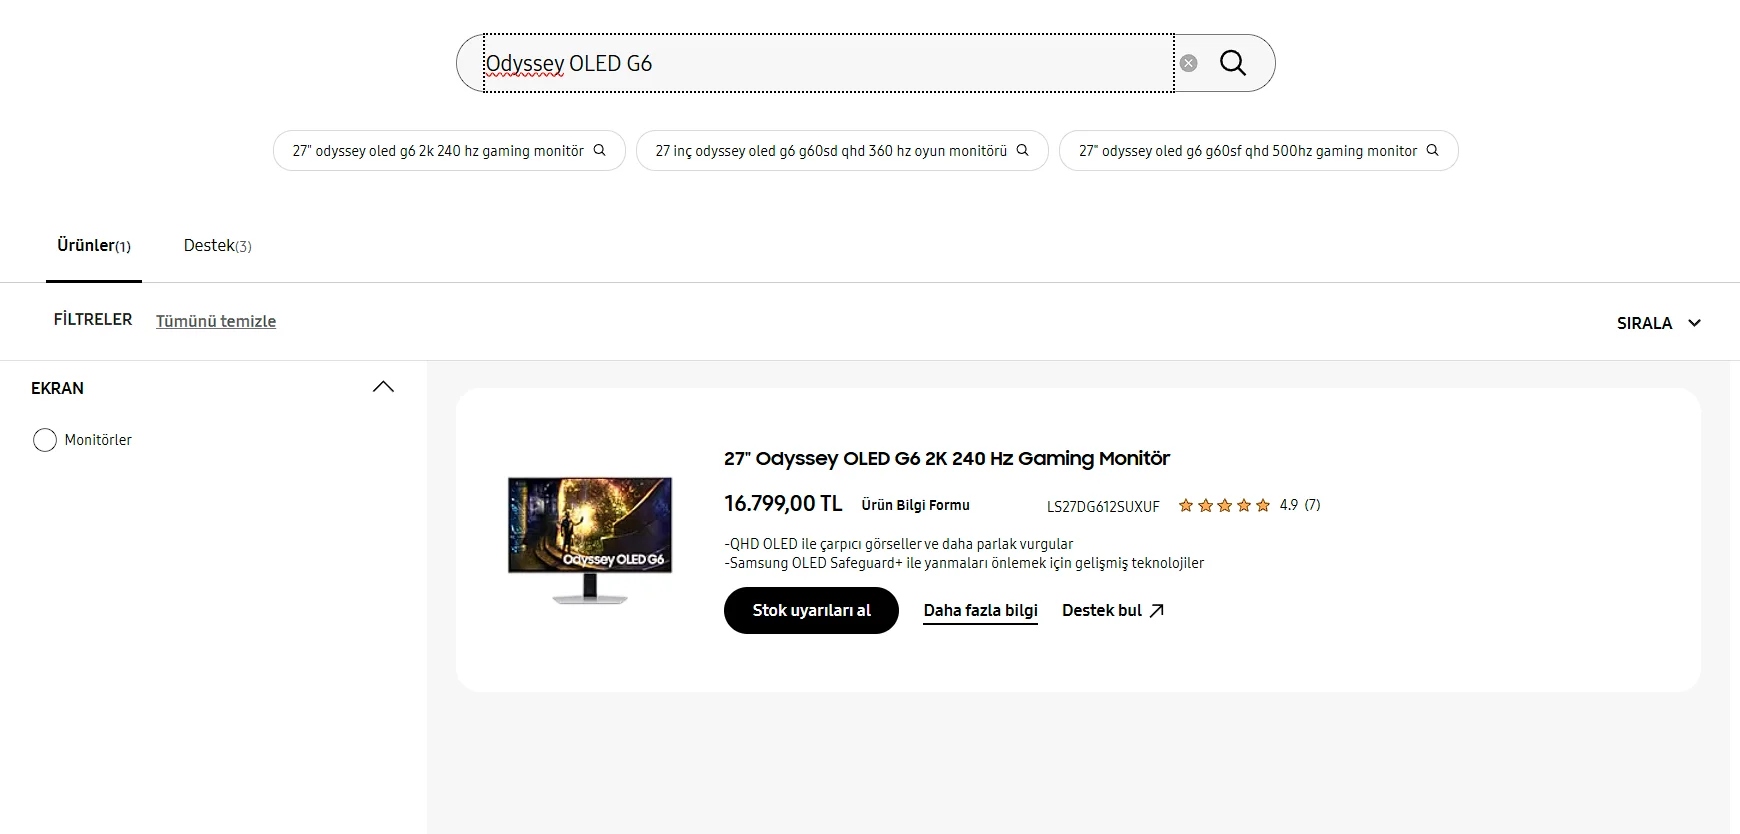Click the FİLTRELER heading

point(93,319)
